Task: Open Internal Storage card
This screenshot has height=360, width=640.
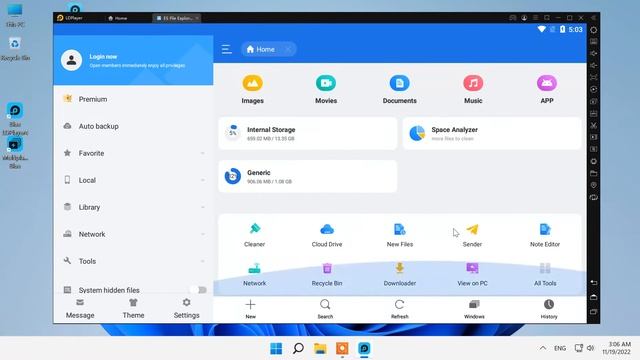Action: pyautogui.click(x=307, y=133)
